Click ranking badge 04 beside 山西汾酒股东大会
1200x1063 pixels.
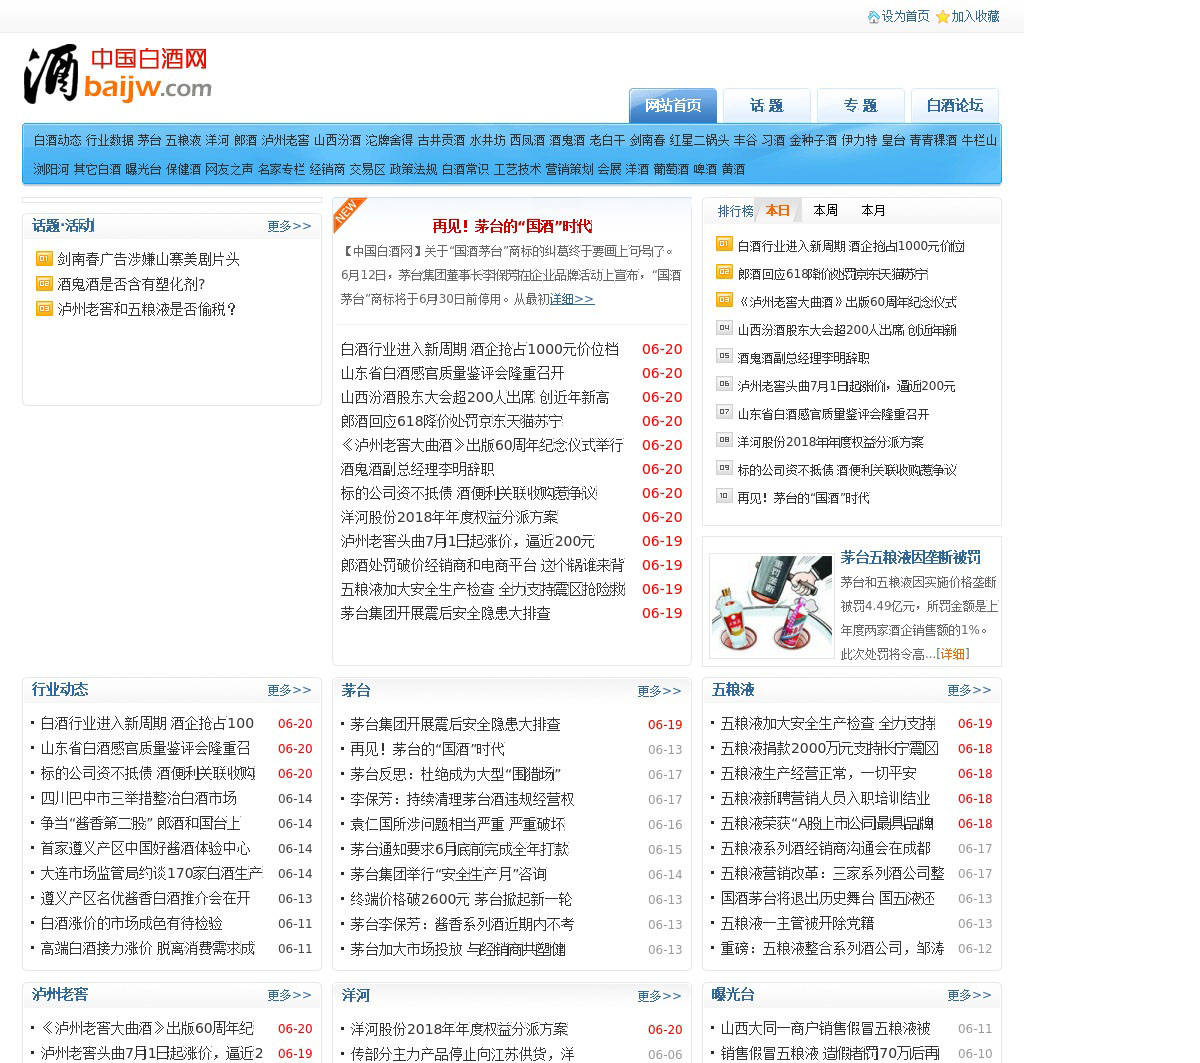point(724,328)
